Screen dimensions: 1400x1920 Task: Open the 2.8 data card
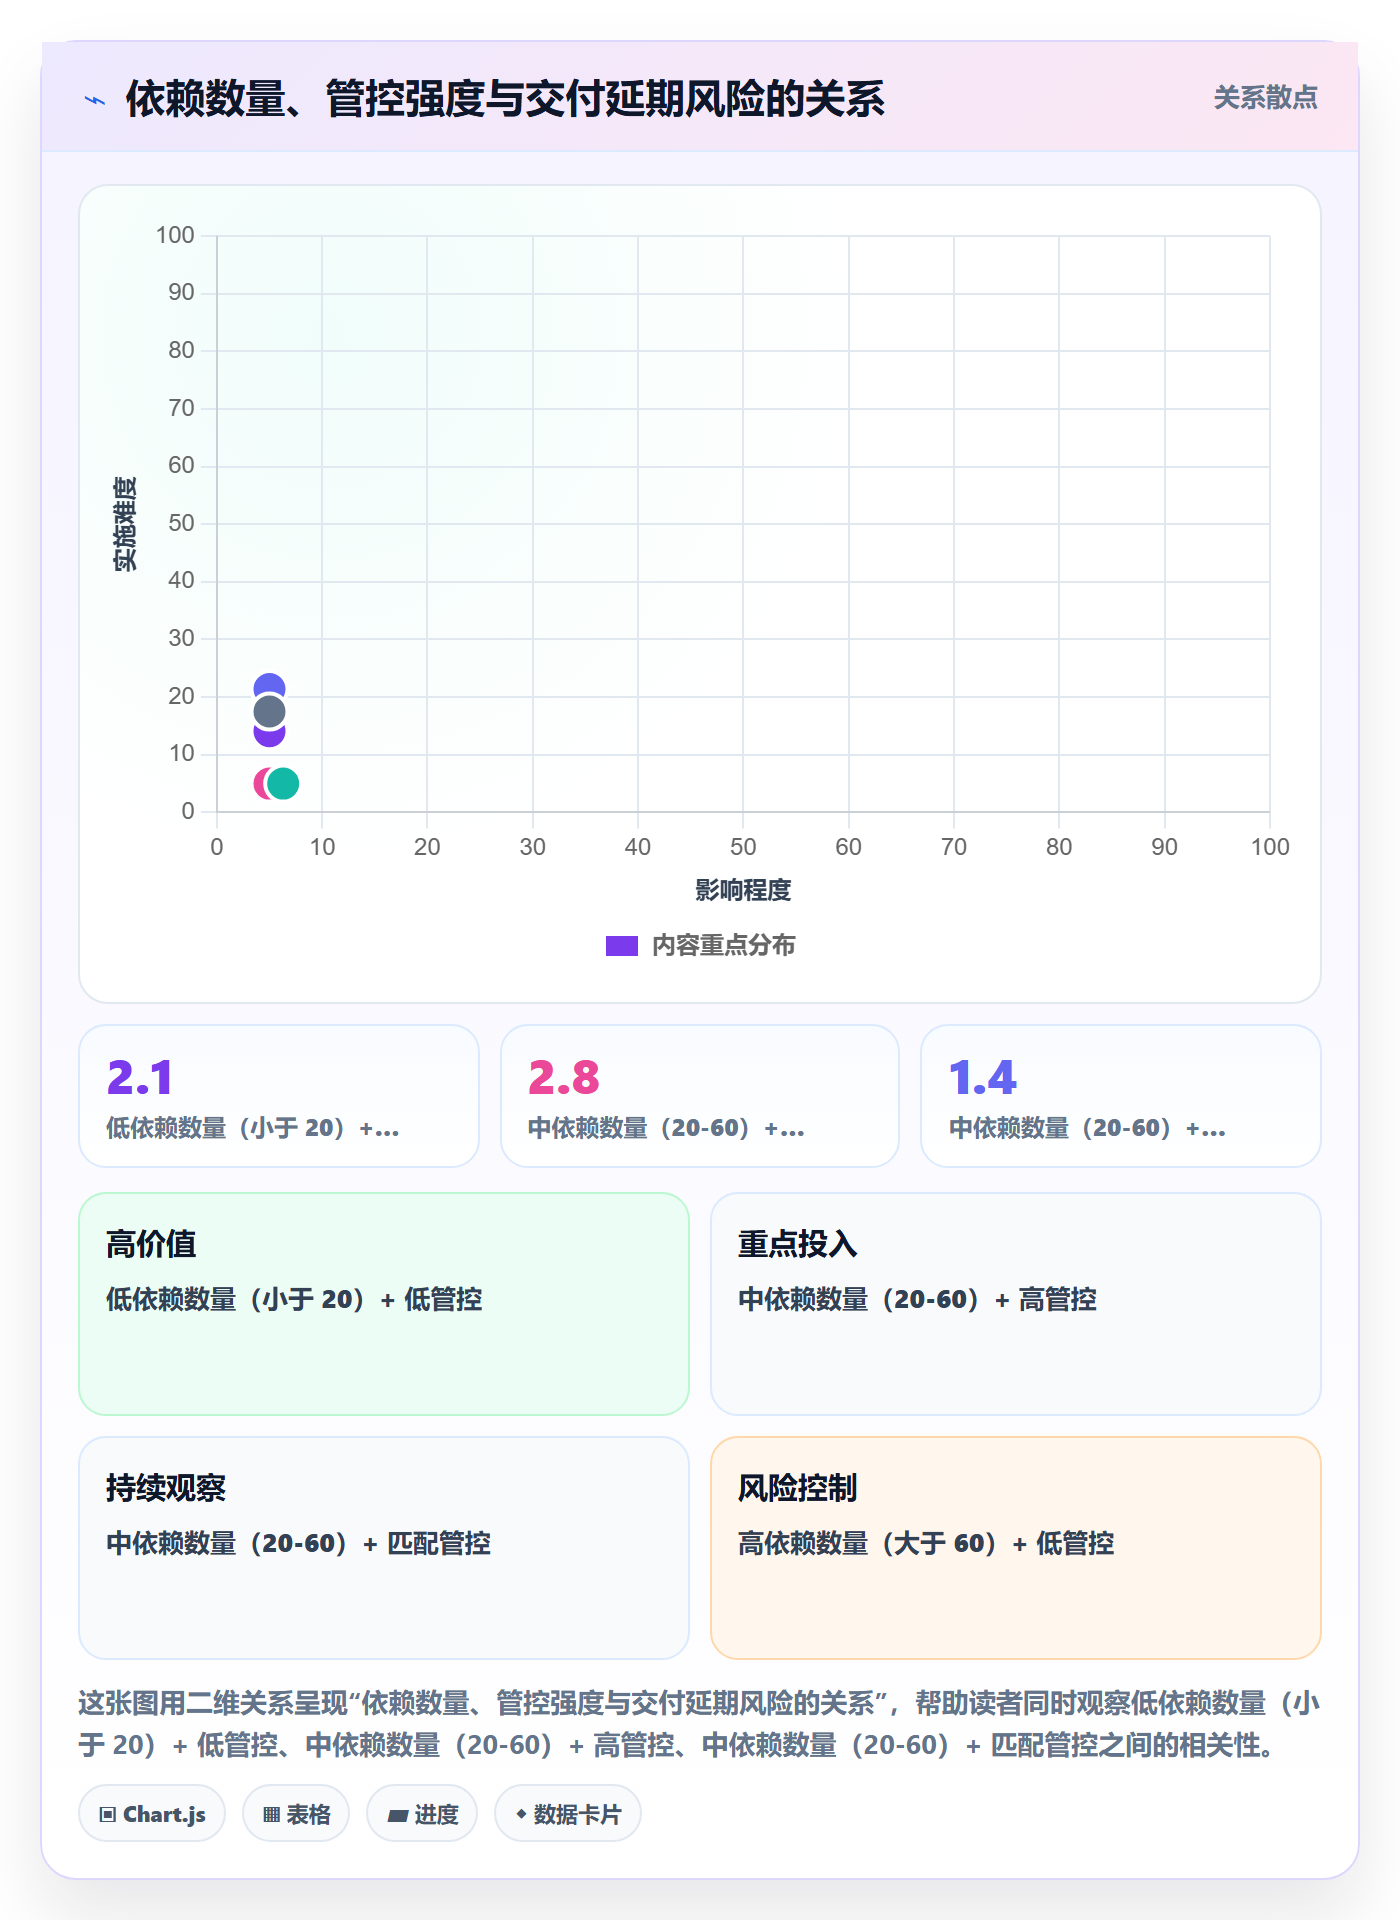[700, 1096]
